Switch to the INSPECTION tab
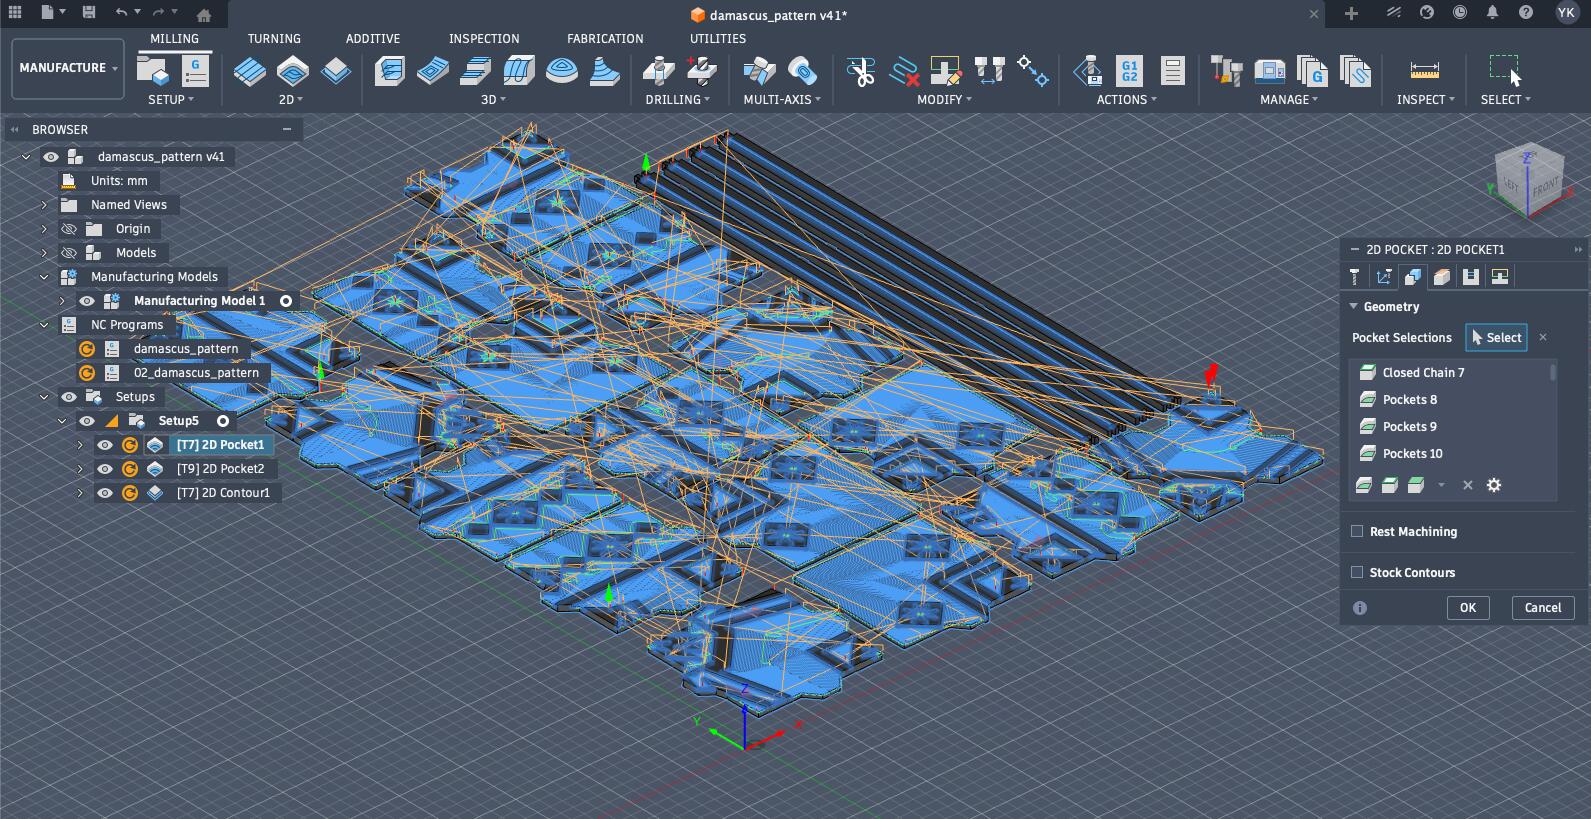This screenshot has height=819, width=1591. coord(484,38)
